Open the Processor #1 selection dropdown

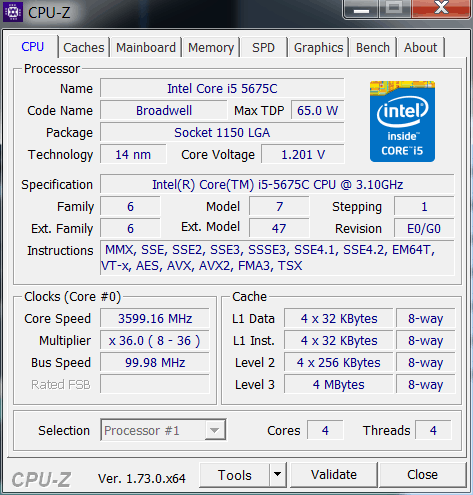click(163, 430)
